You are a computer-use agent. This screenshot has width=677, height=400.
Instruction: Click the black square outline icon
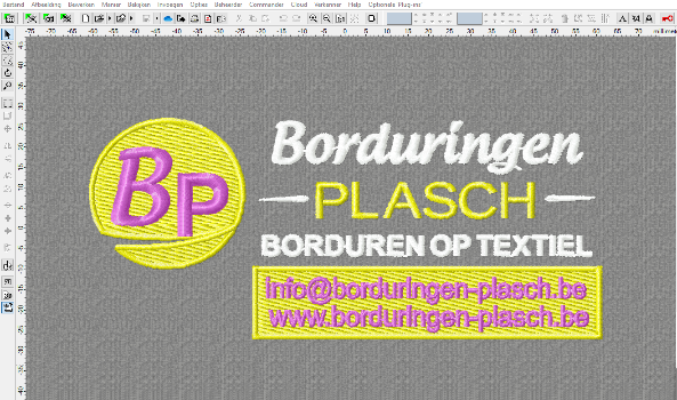371,19
